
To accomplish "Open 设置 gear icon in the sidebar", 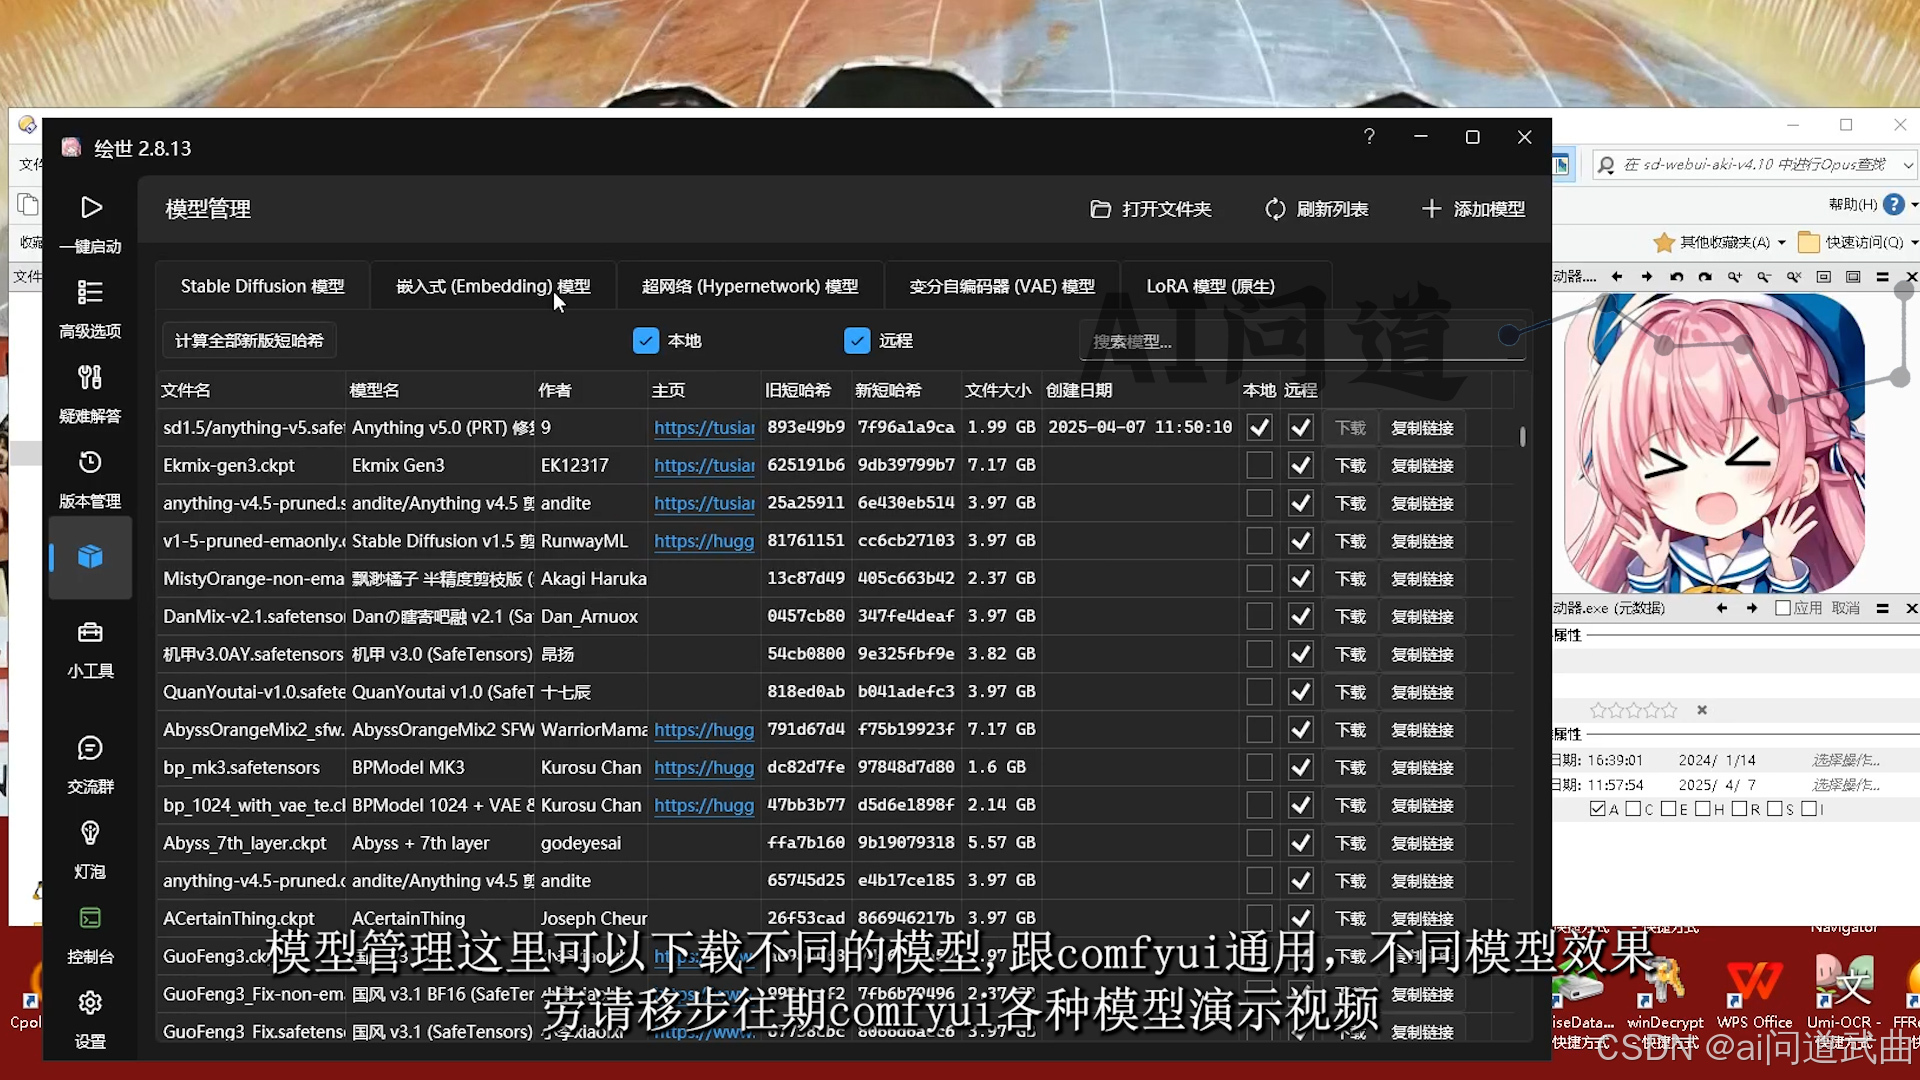I will coord(90,1004).
